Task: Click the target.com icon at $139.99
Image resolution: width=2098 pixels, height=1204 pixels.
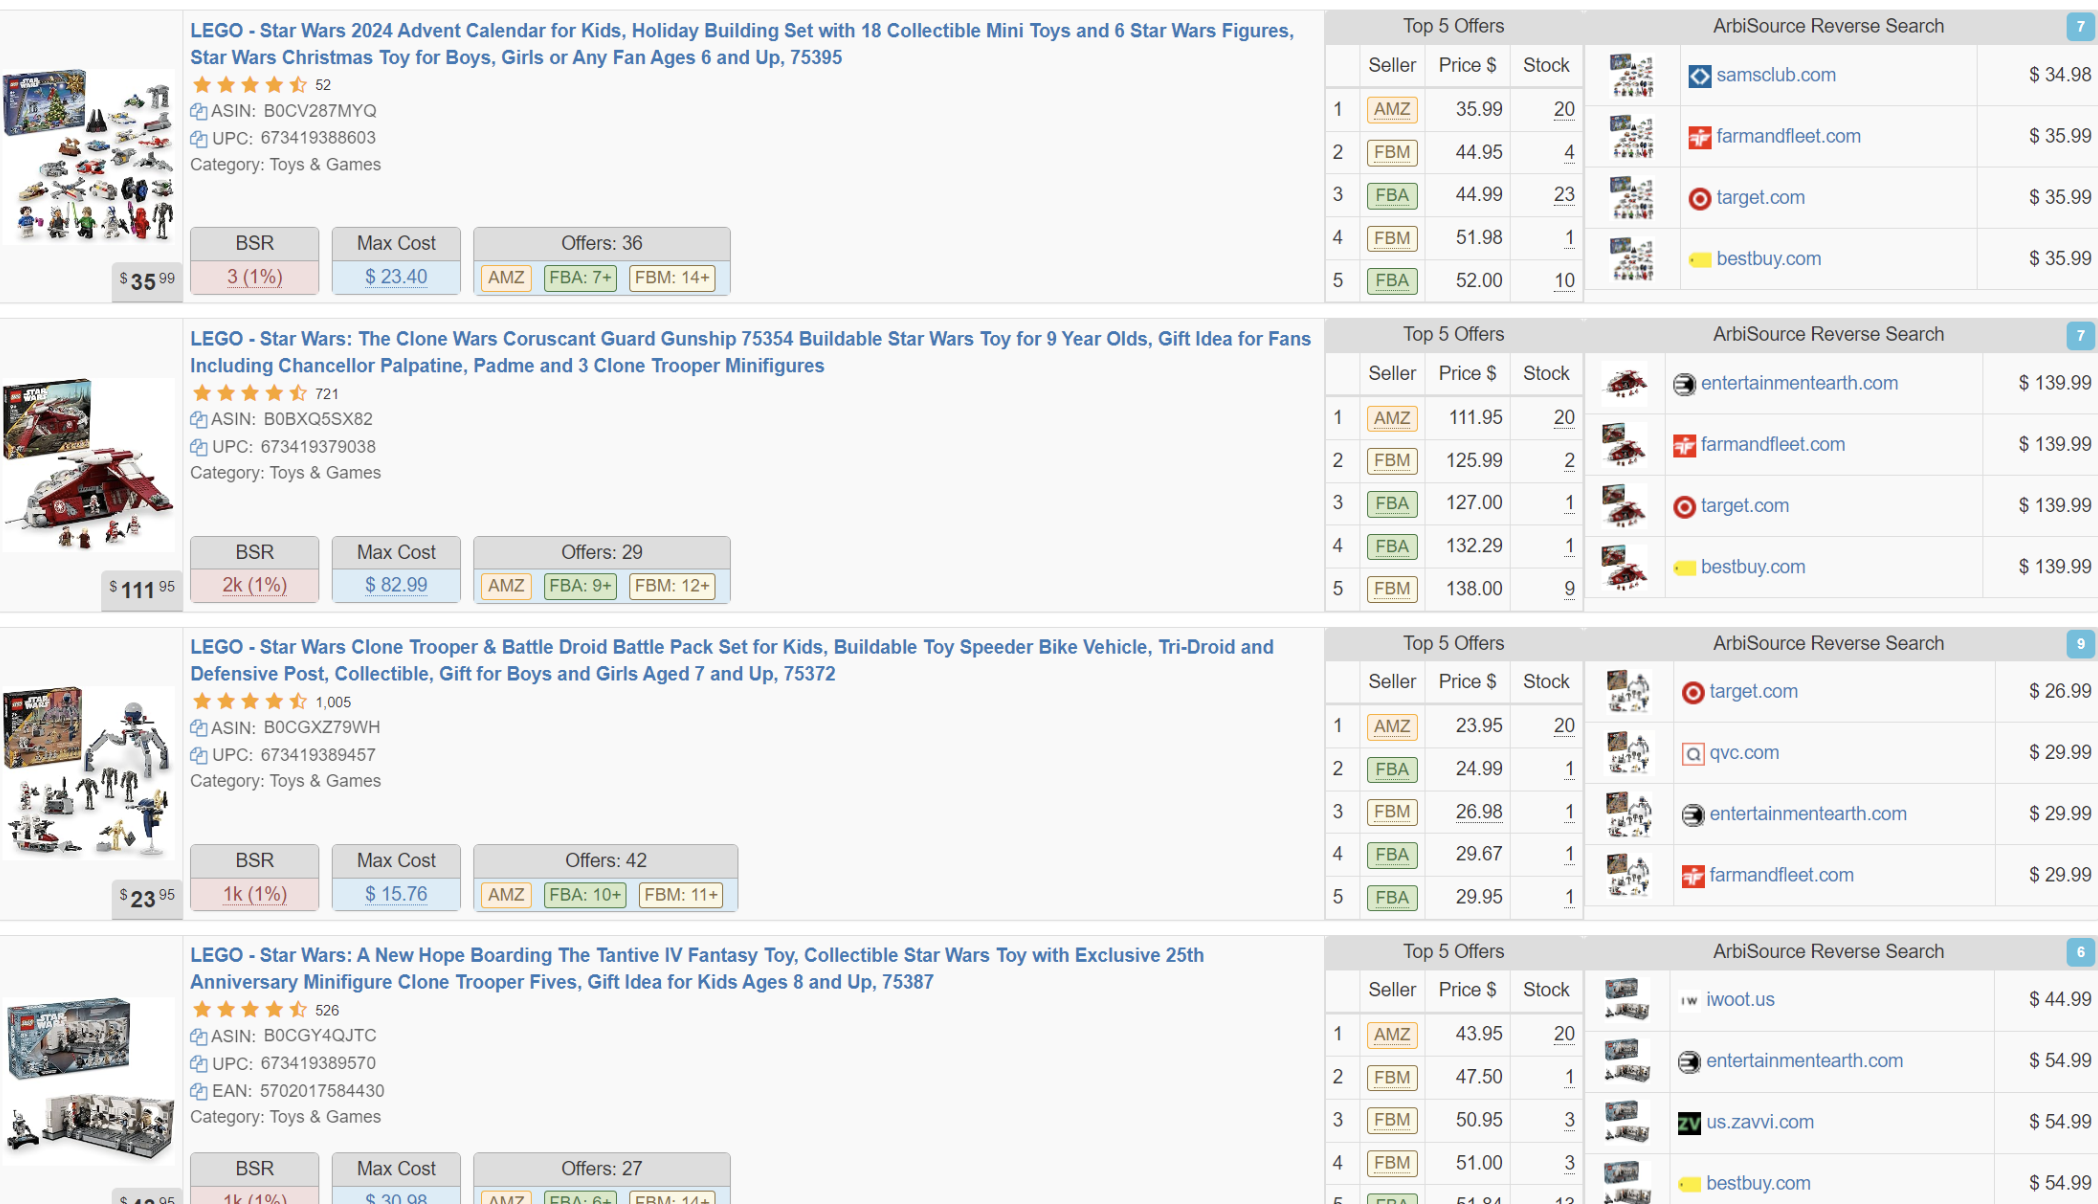Action: click(1684, 507)
